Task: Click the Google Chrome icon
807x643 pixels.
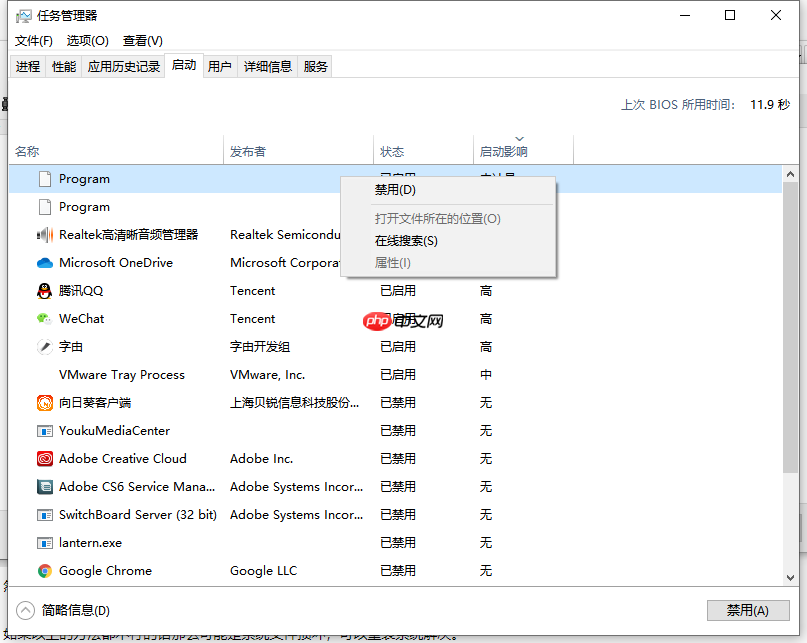Action: (45, 571)
